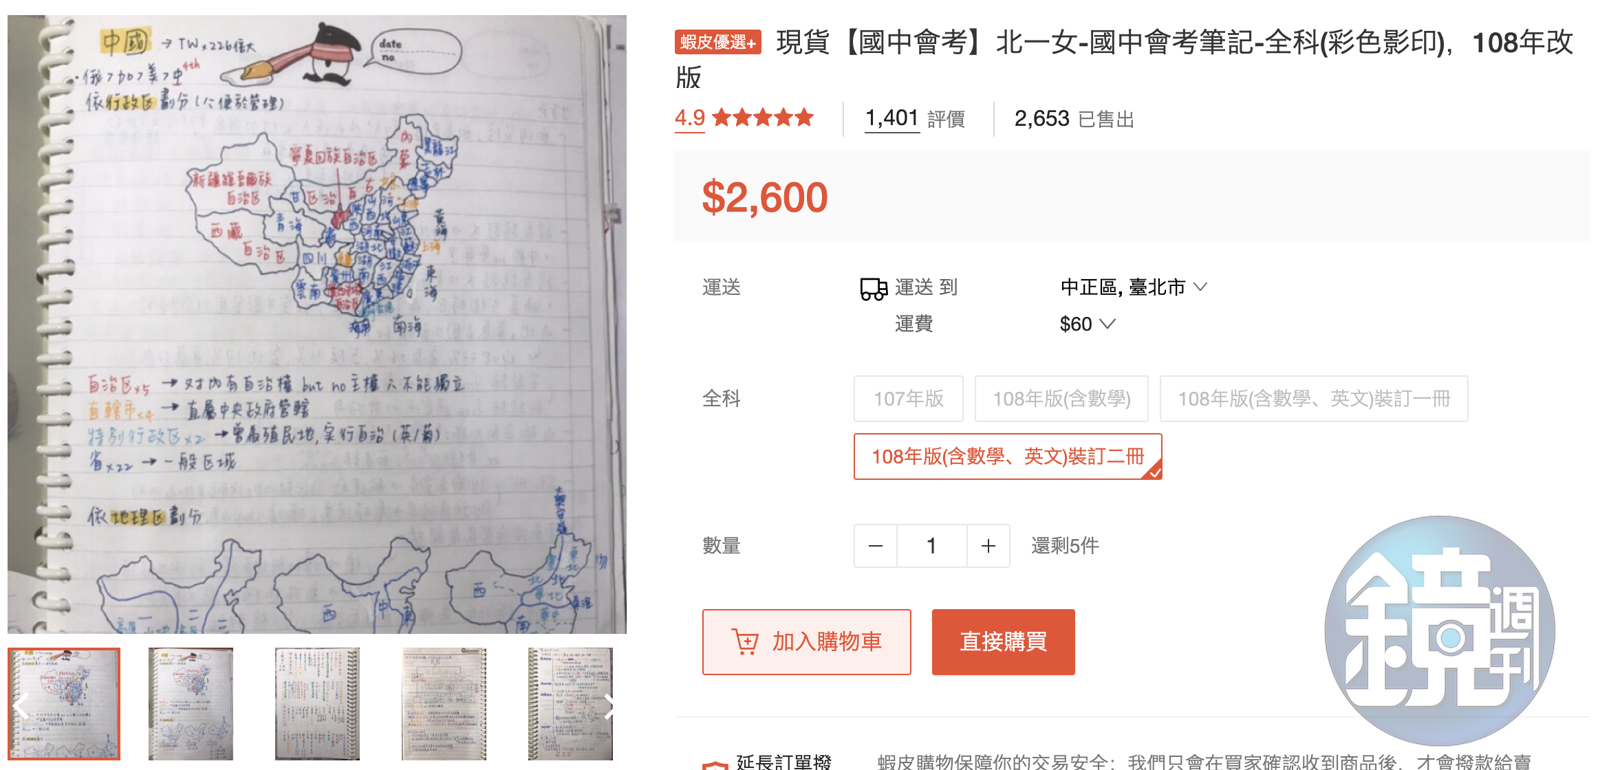Select the 108年版(含數學) option
Viewport: 1600px width, 770px height.
[x=1061, y=399]
